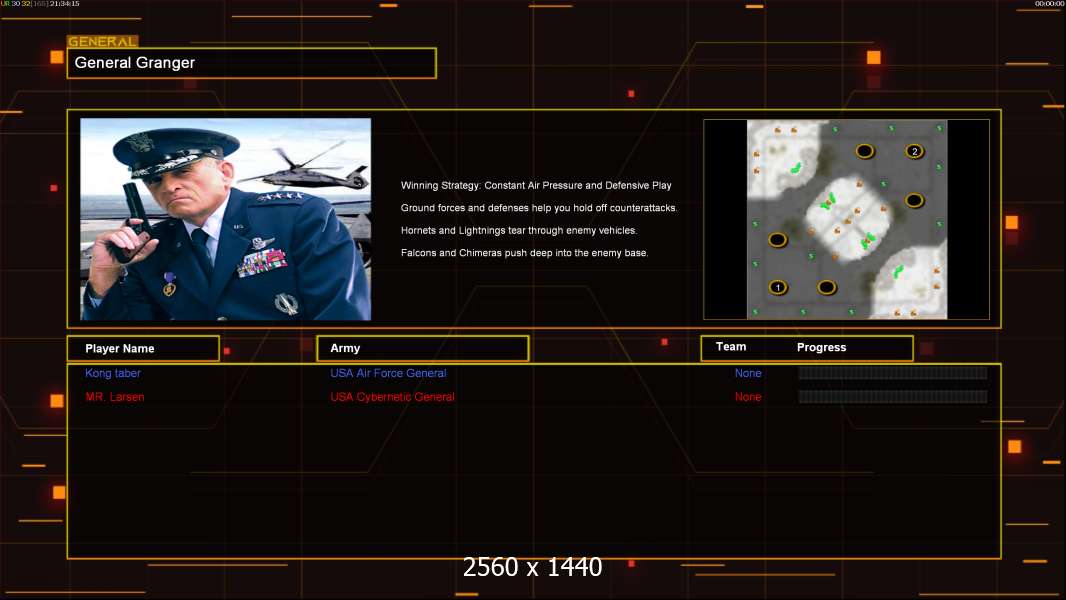Click start position 1 marker on minimap

click(778, 288)
